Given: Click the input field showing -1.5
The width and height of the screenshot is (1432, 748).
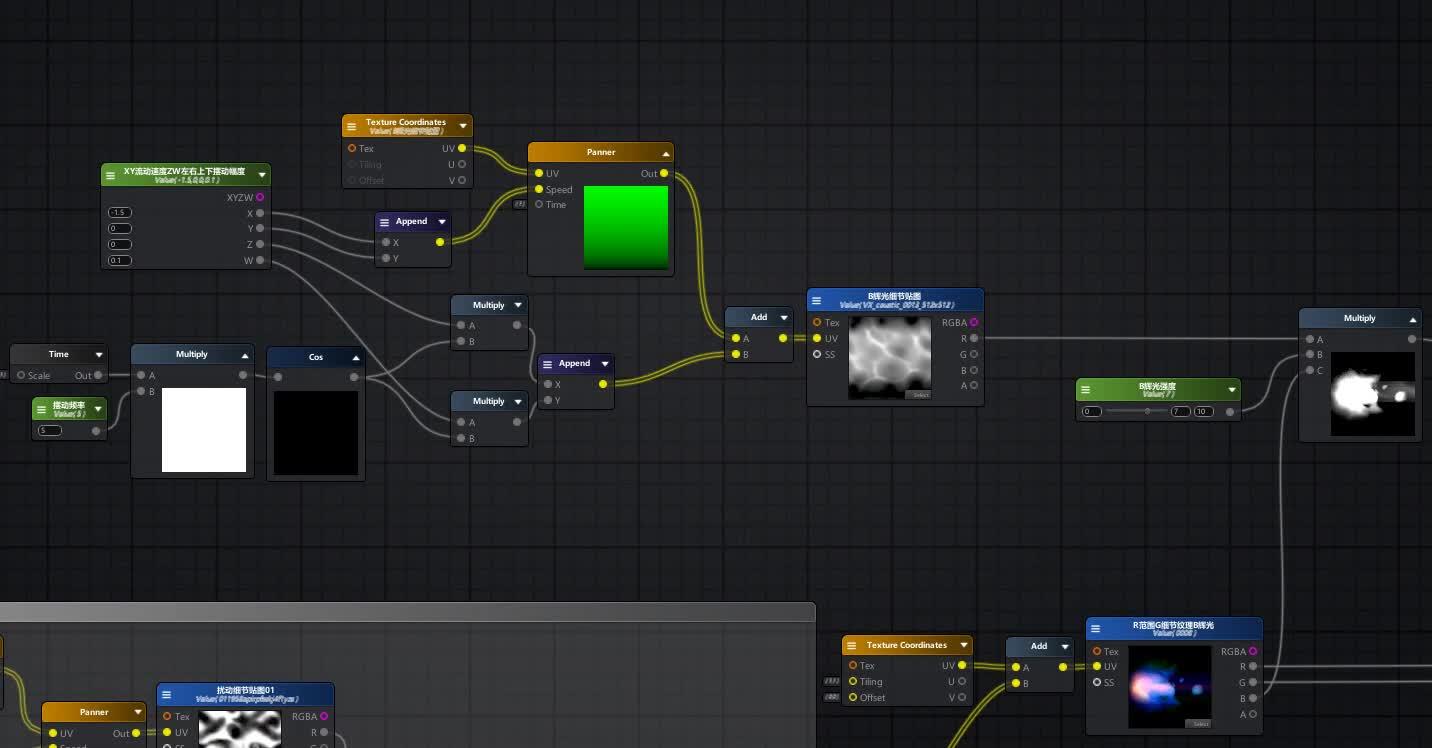Looking at the screenshot, I should click(x=119, y=212).
